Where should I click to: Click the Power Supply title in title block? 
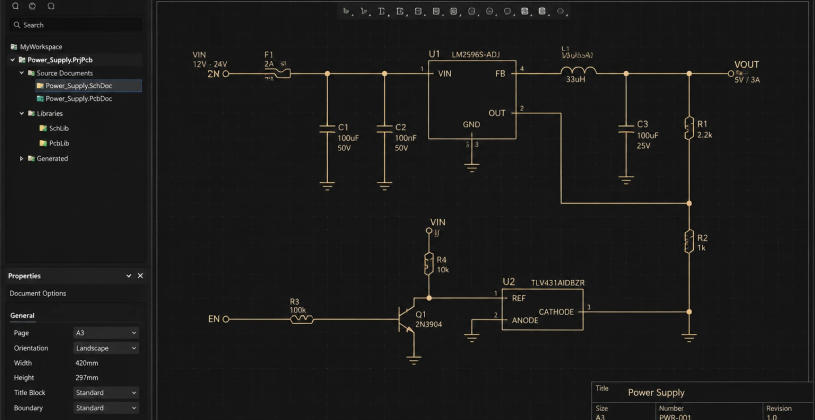click(x=656, y=393)
